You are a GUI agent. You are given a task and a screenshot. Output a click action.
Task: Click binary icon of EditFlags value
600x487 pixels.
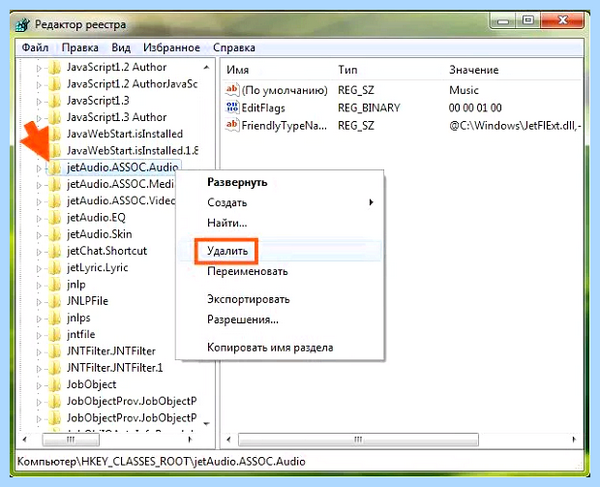point(232,107)
